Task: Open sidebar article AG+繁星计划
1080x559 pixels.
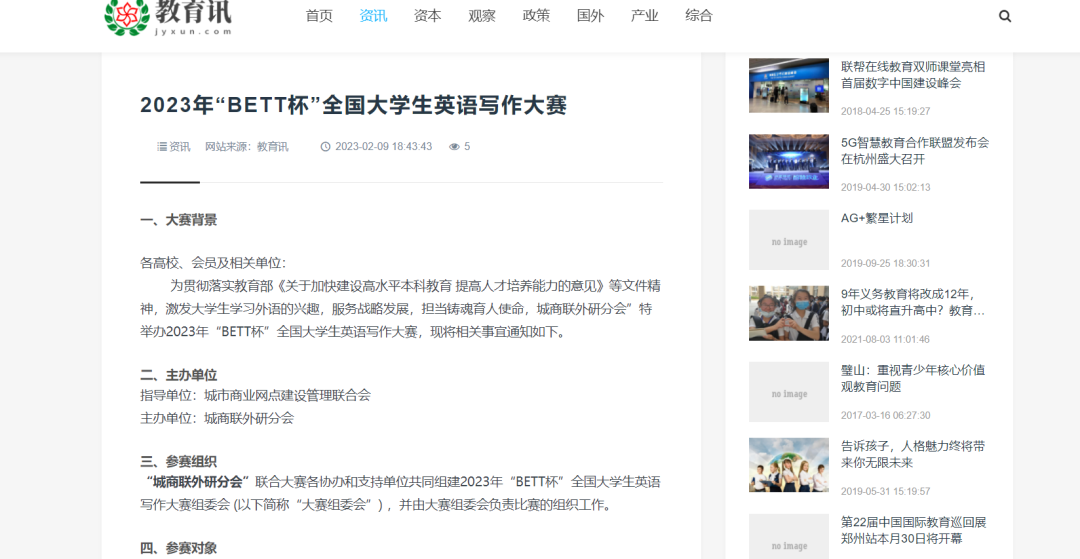Action: pyautogui.click(x=877, y=218)
